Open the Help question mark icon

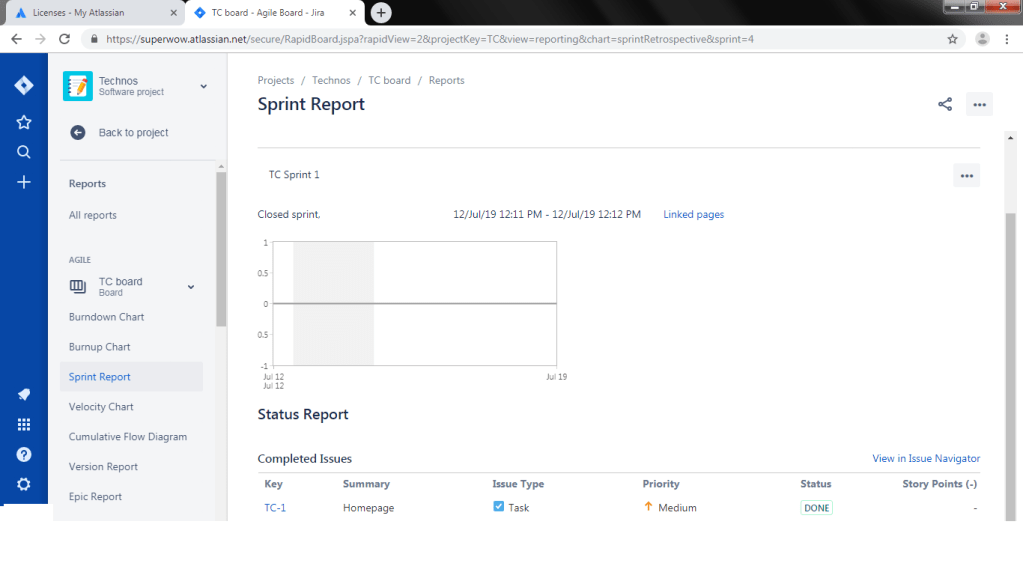click(x=24, y=454)
